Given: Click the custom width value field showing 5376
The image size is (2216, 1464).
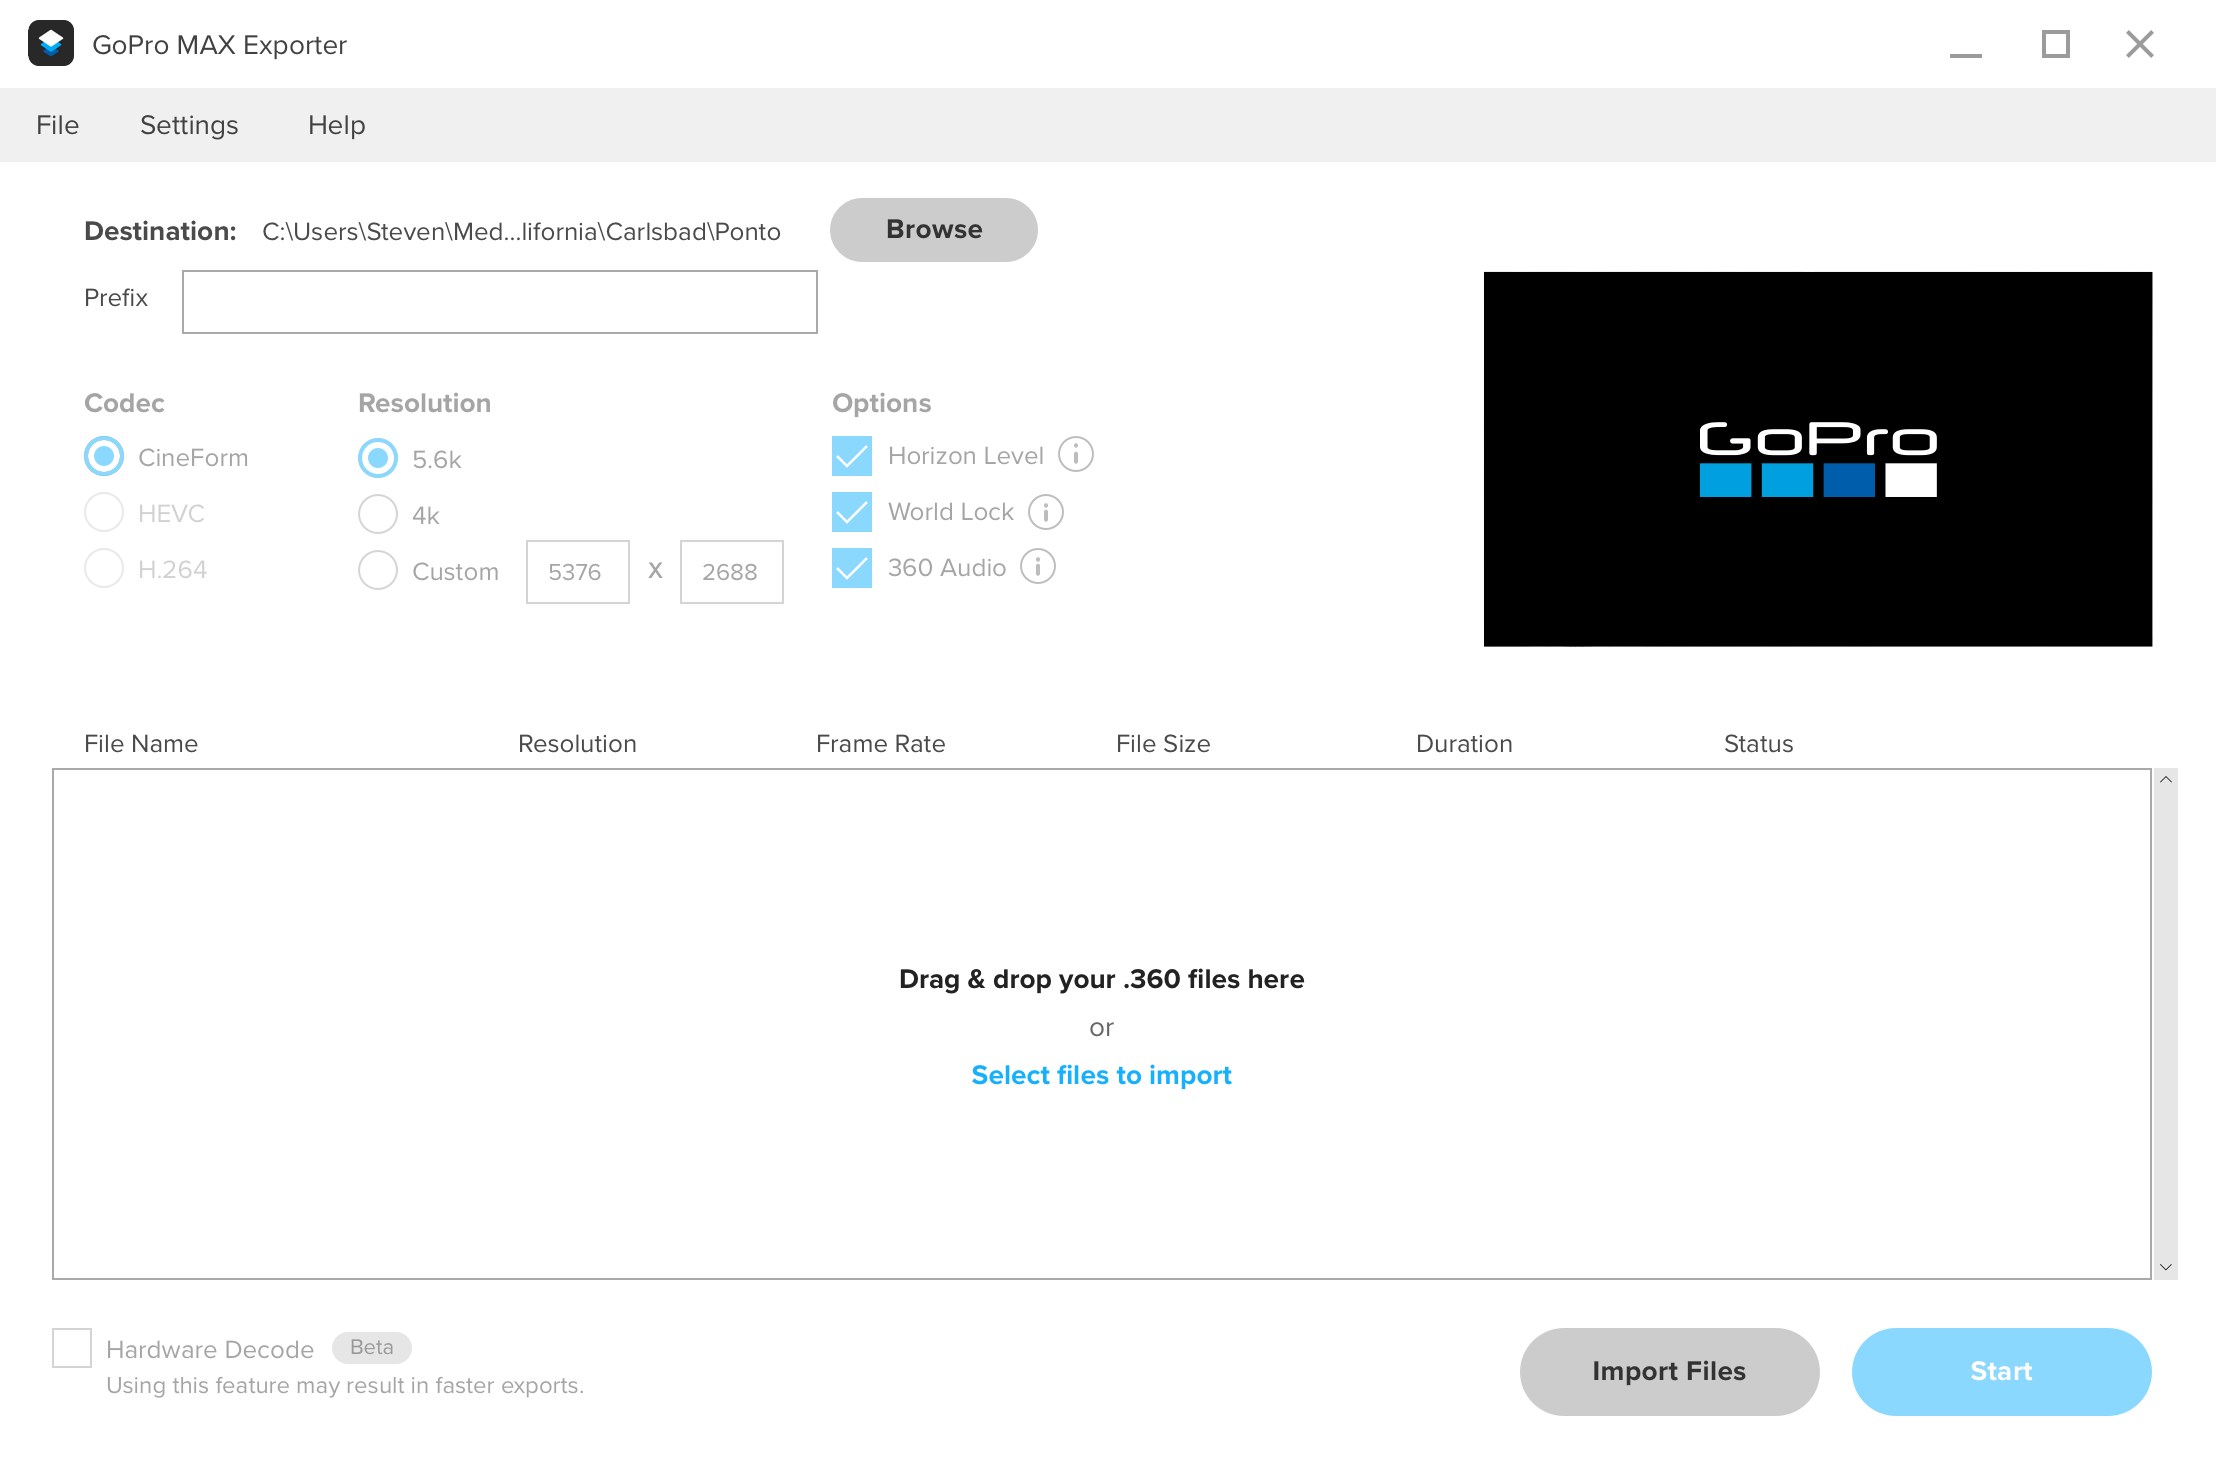Looking at the screenshot, I should point(576,571).
